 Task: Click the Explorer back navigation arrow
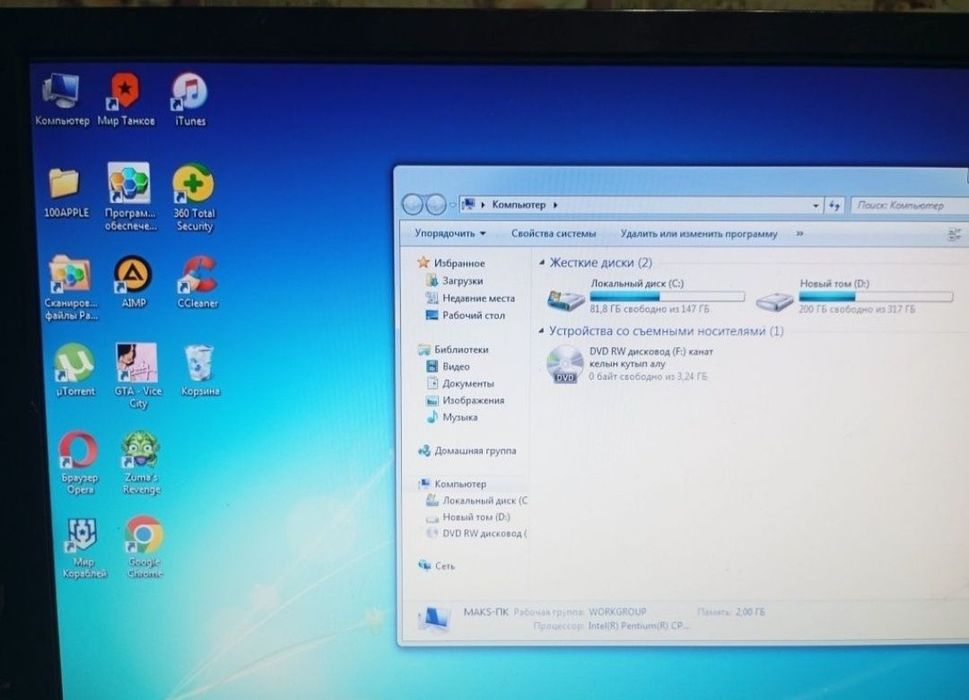pos(412,205)
